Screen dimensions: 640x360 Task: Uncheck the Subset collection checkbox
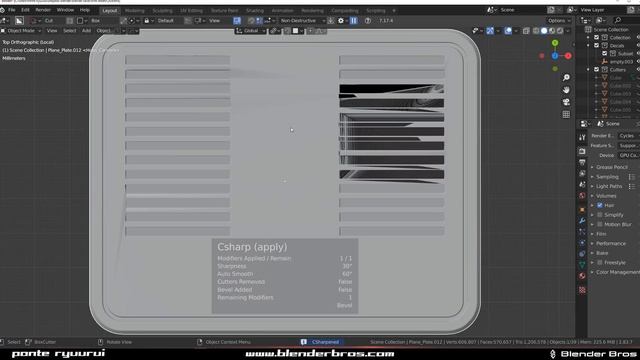pyautogui.click(x=604, y=53)
